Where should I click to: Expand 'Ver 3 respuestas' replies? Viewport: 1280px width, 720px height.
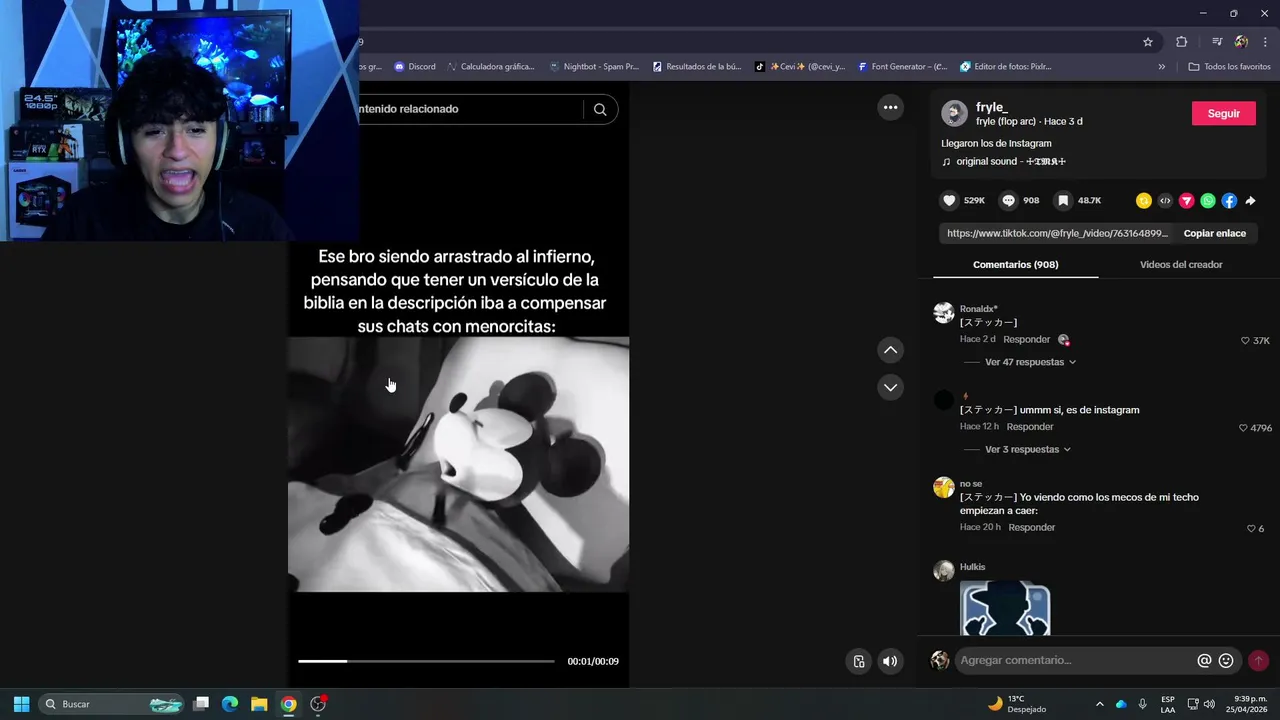tap(1027, 450)
